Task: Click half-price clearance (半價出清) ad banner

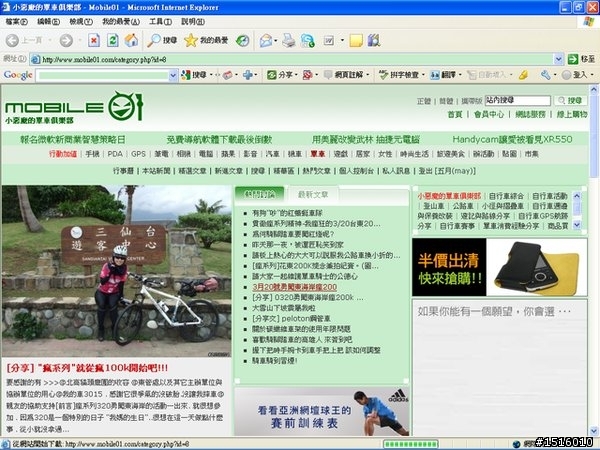Action: pos(499,267)
